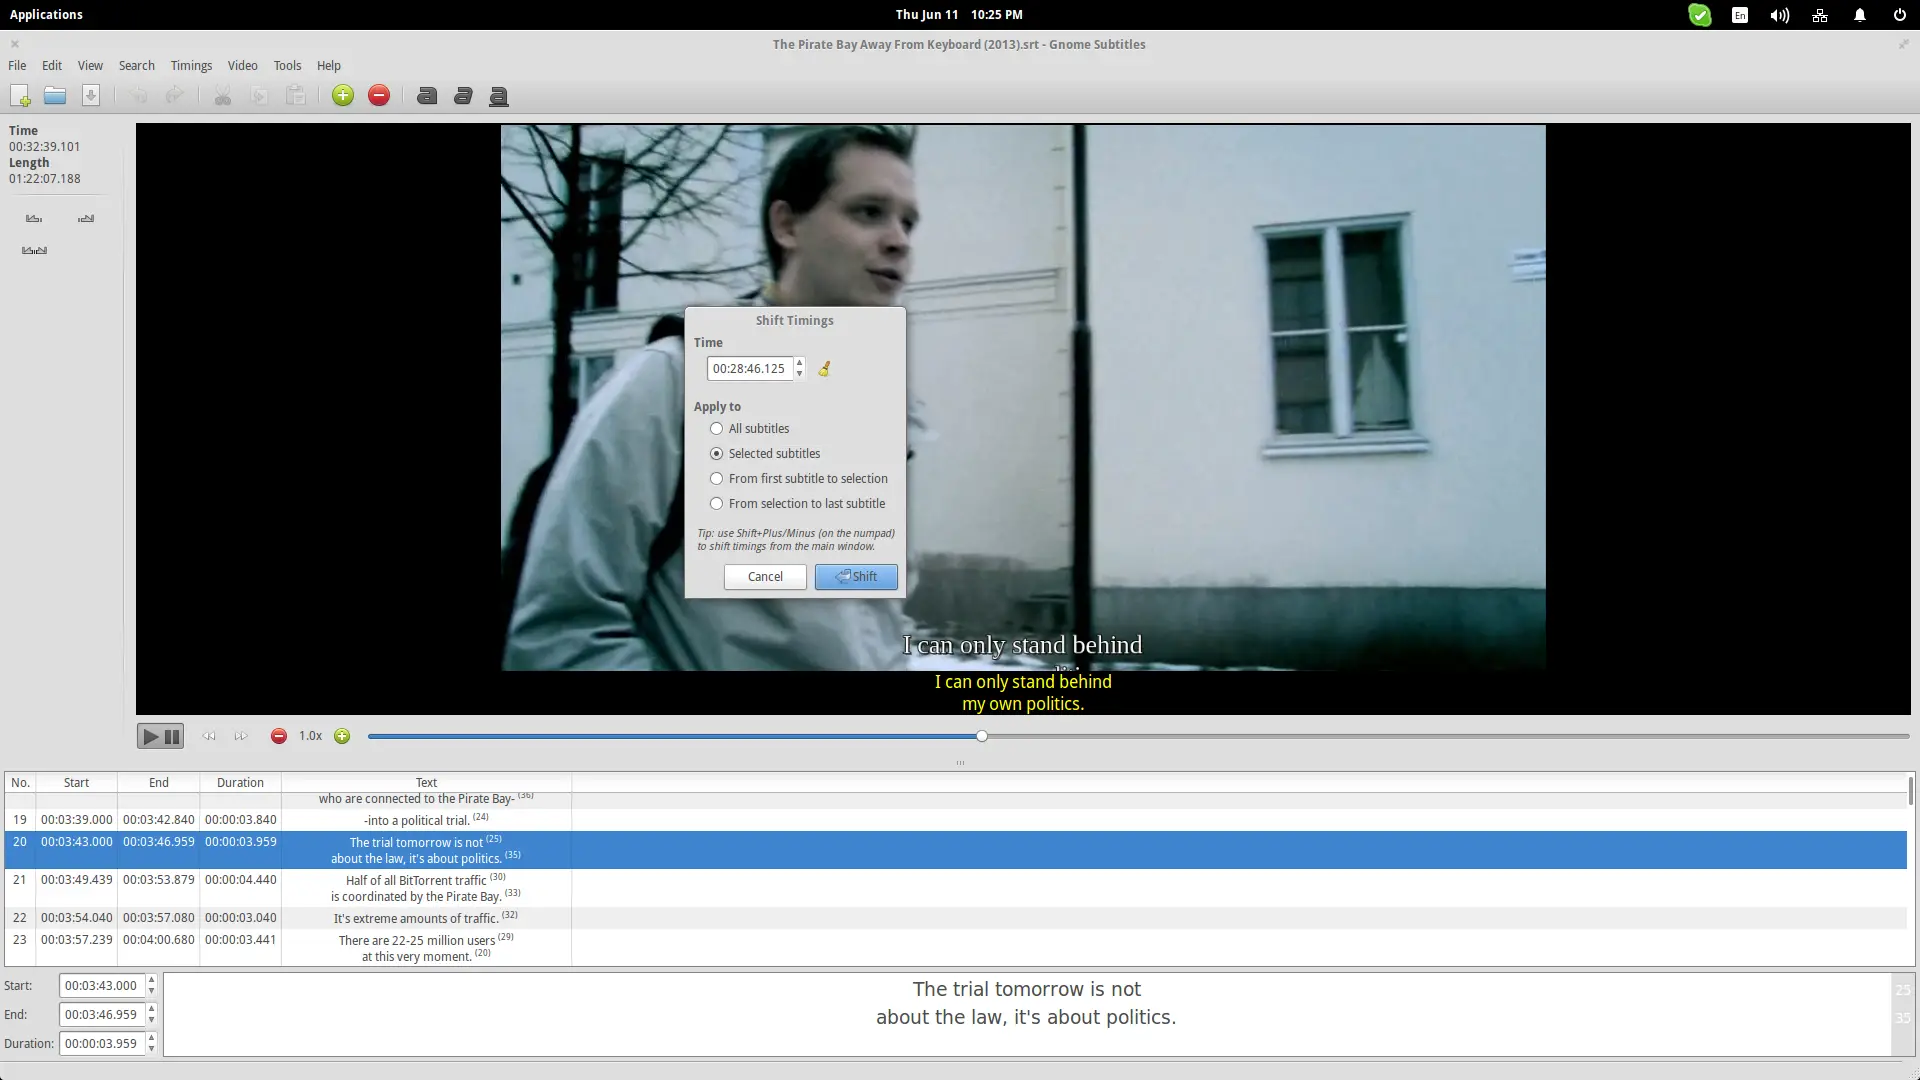Edit subtitle text in bottom editor
The height and width of the screenshot is (1080, 1920).
1026,1014
